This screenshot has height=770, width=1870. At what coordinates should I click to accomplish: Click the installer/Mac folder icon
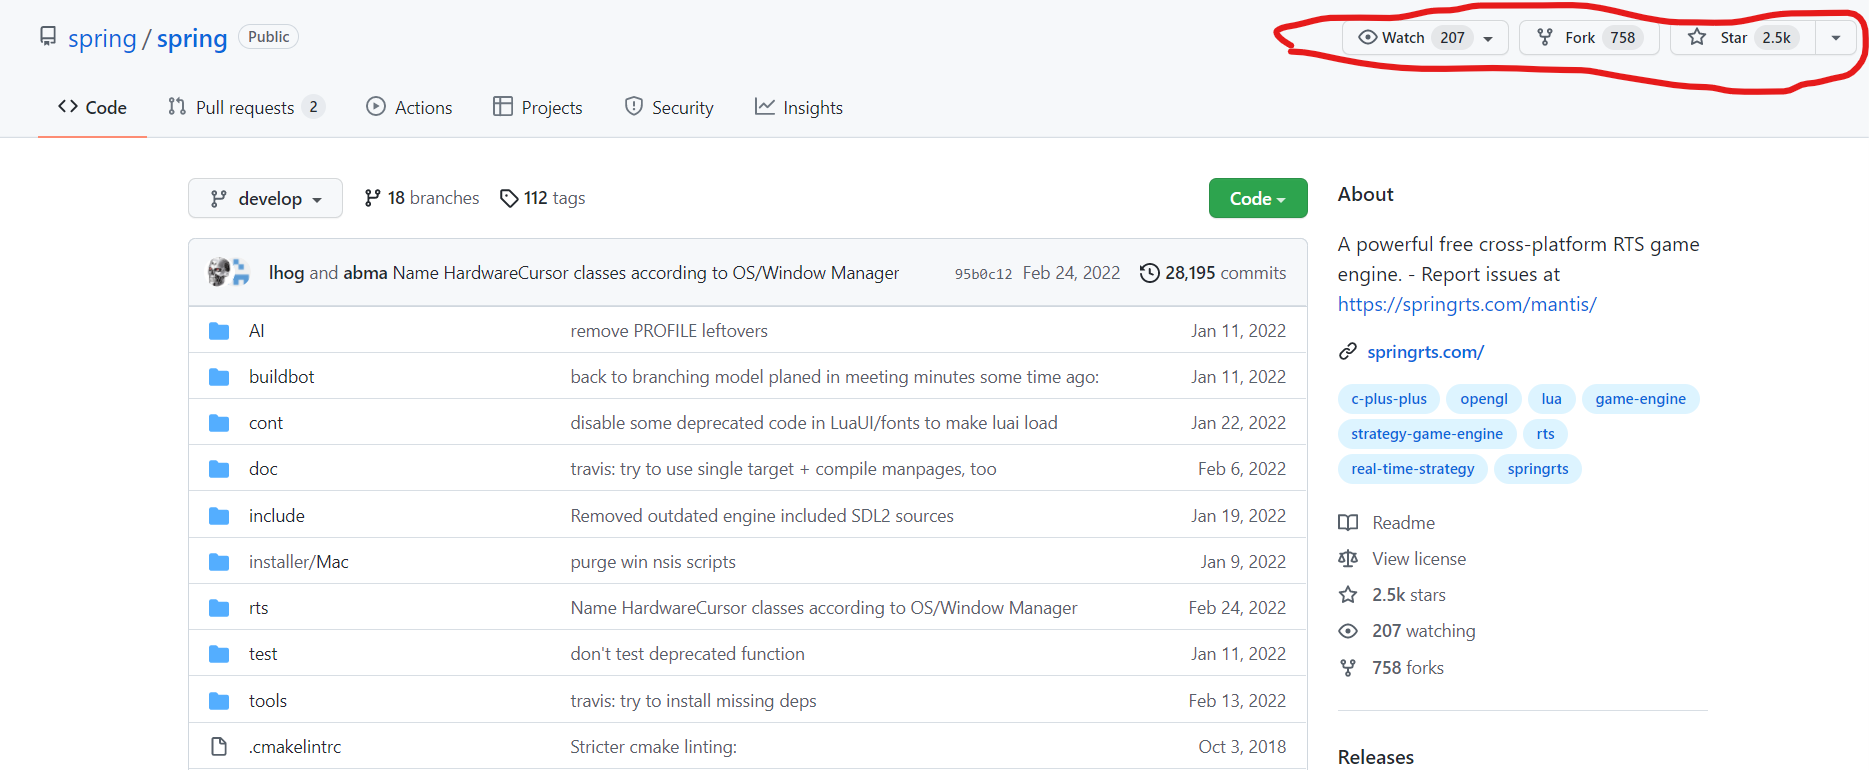click(219, 562)
